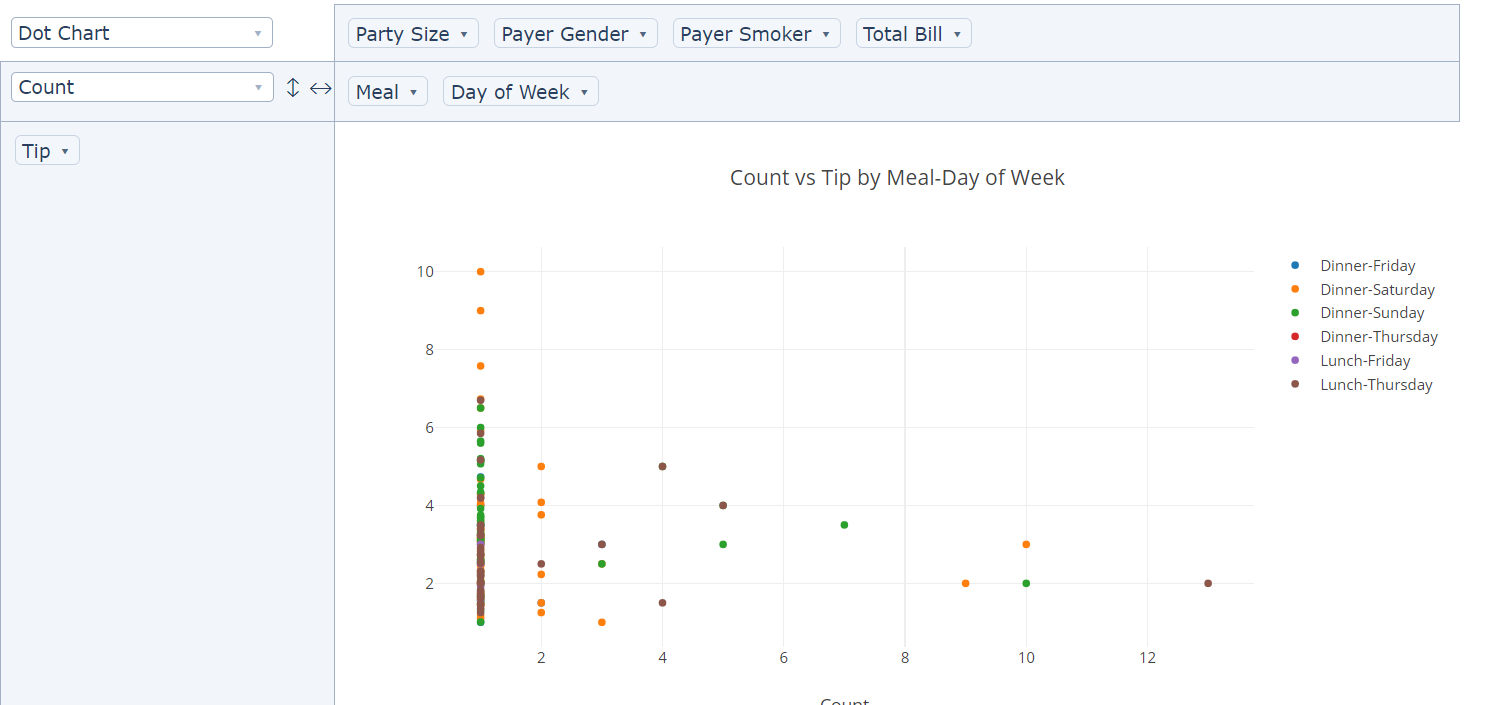Click the brown data point at count 13
Screen dimensions: 1501x705
tap(1208, 583)
